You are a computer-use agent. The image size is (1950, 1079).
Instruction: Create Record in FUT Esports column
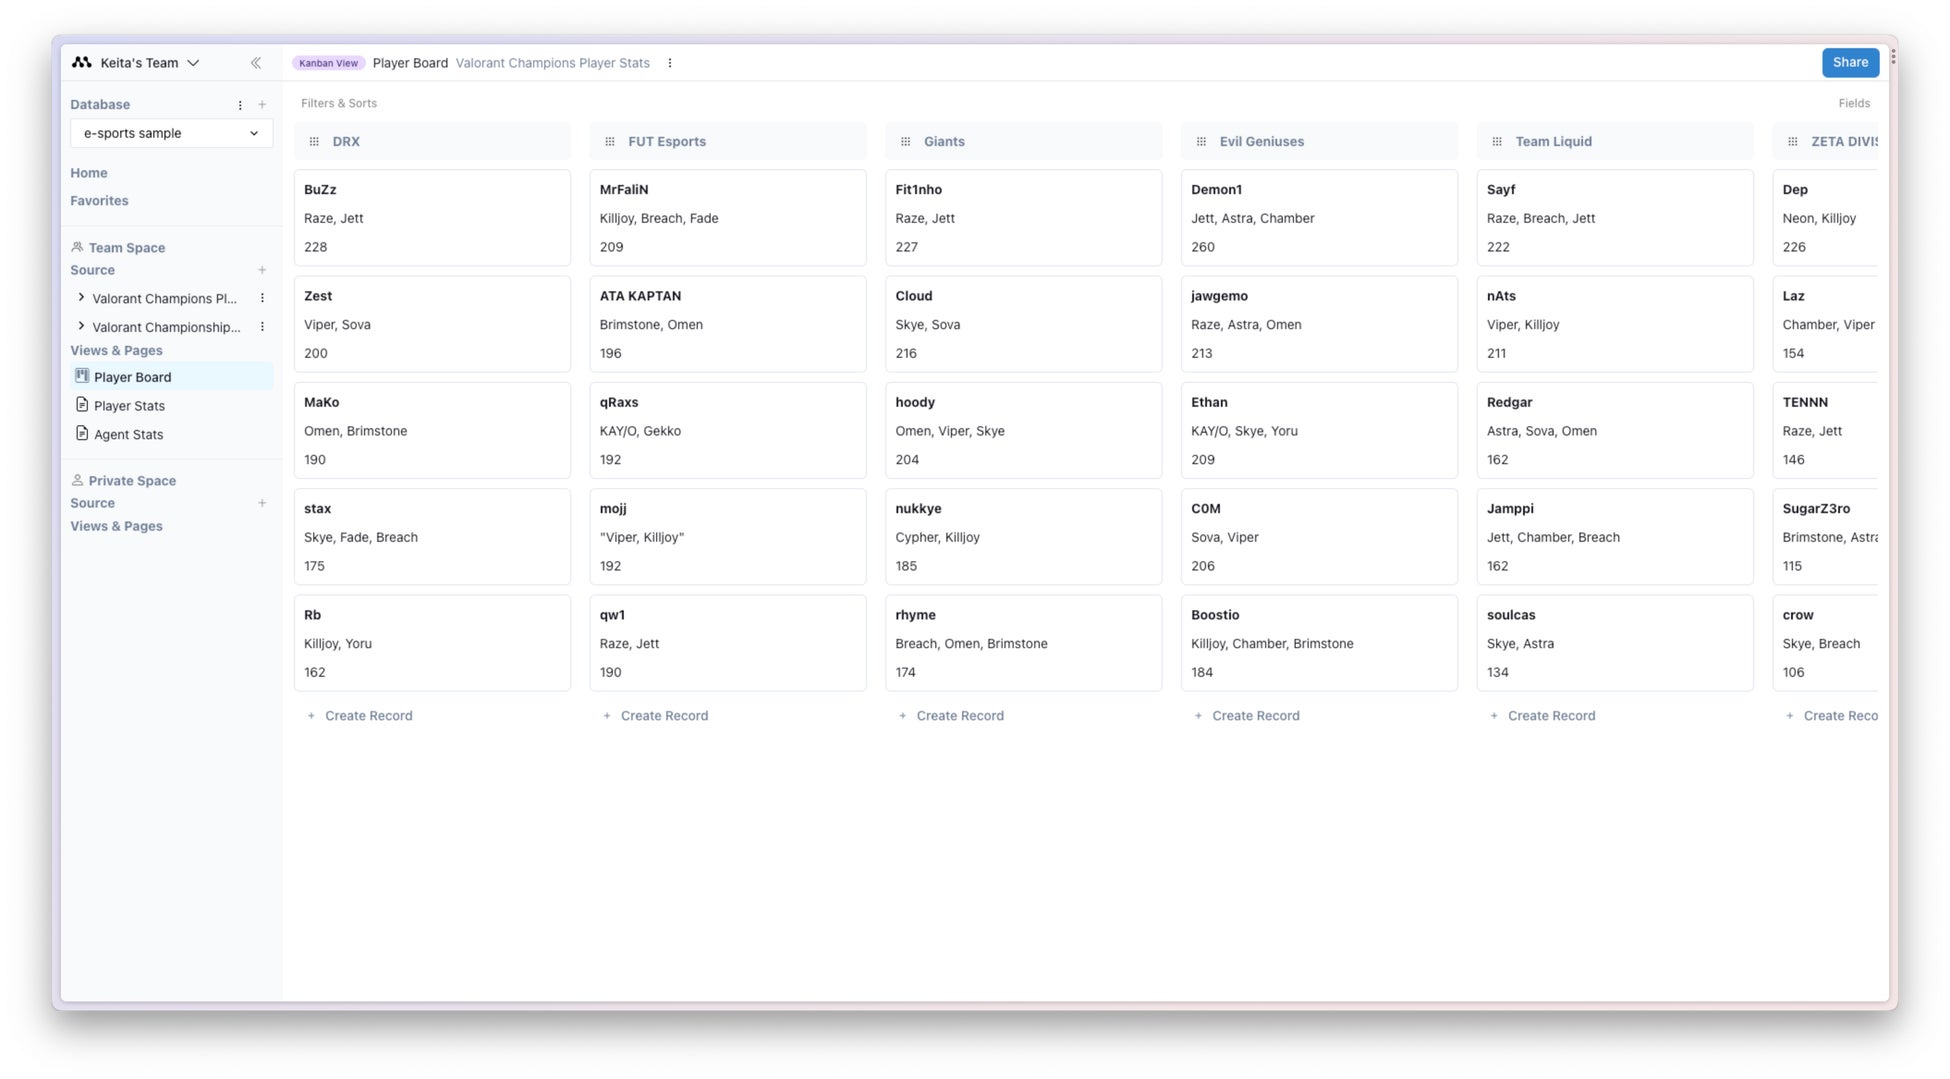pos(655,716)
